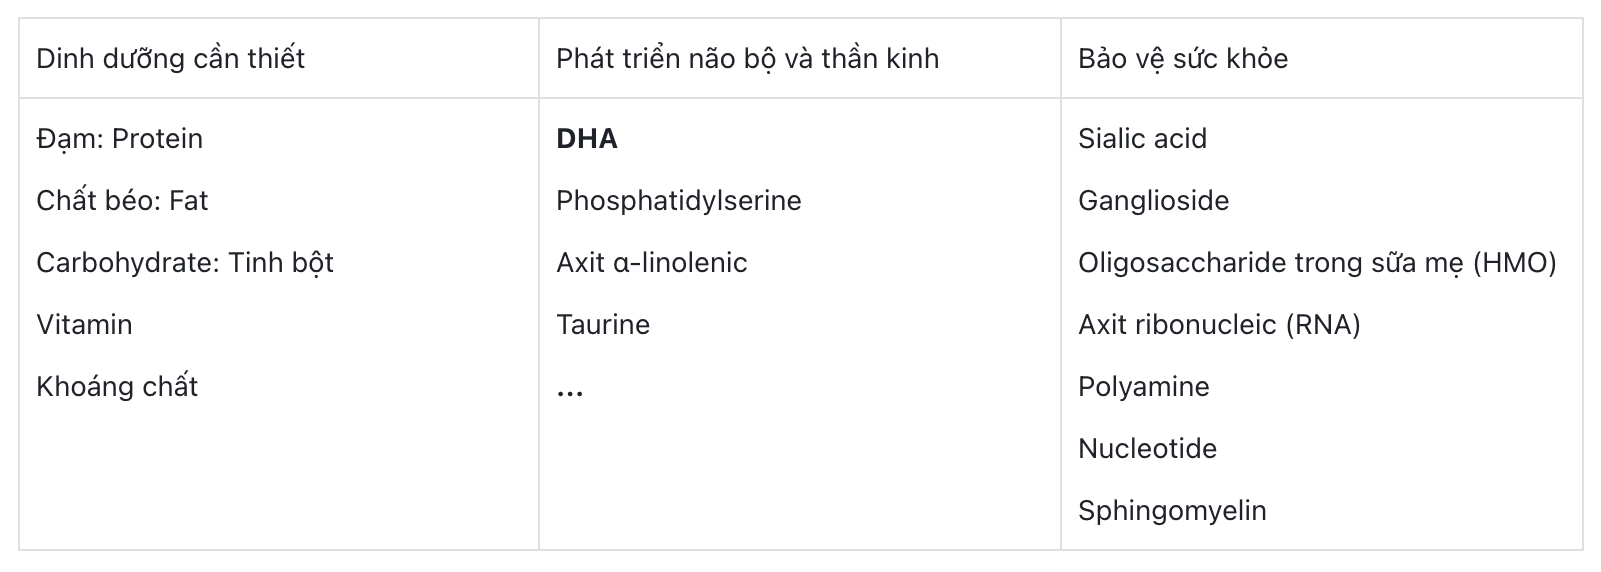Screen dimensions: 1601x572
Task: Click the 'Phosphatidylserine' entry
Action: pyautogui.click(x=678, y=200)
